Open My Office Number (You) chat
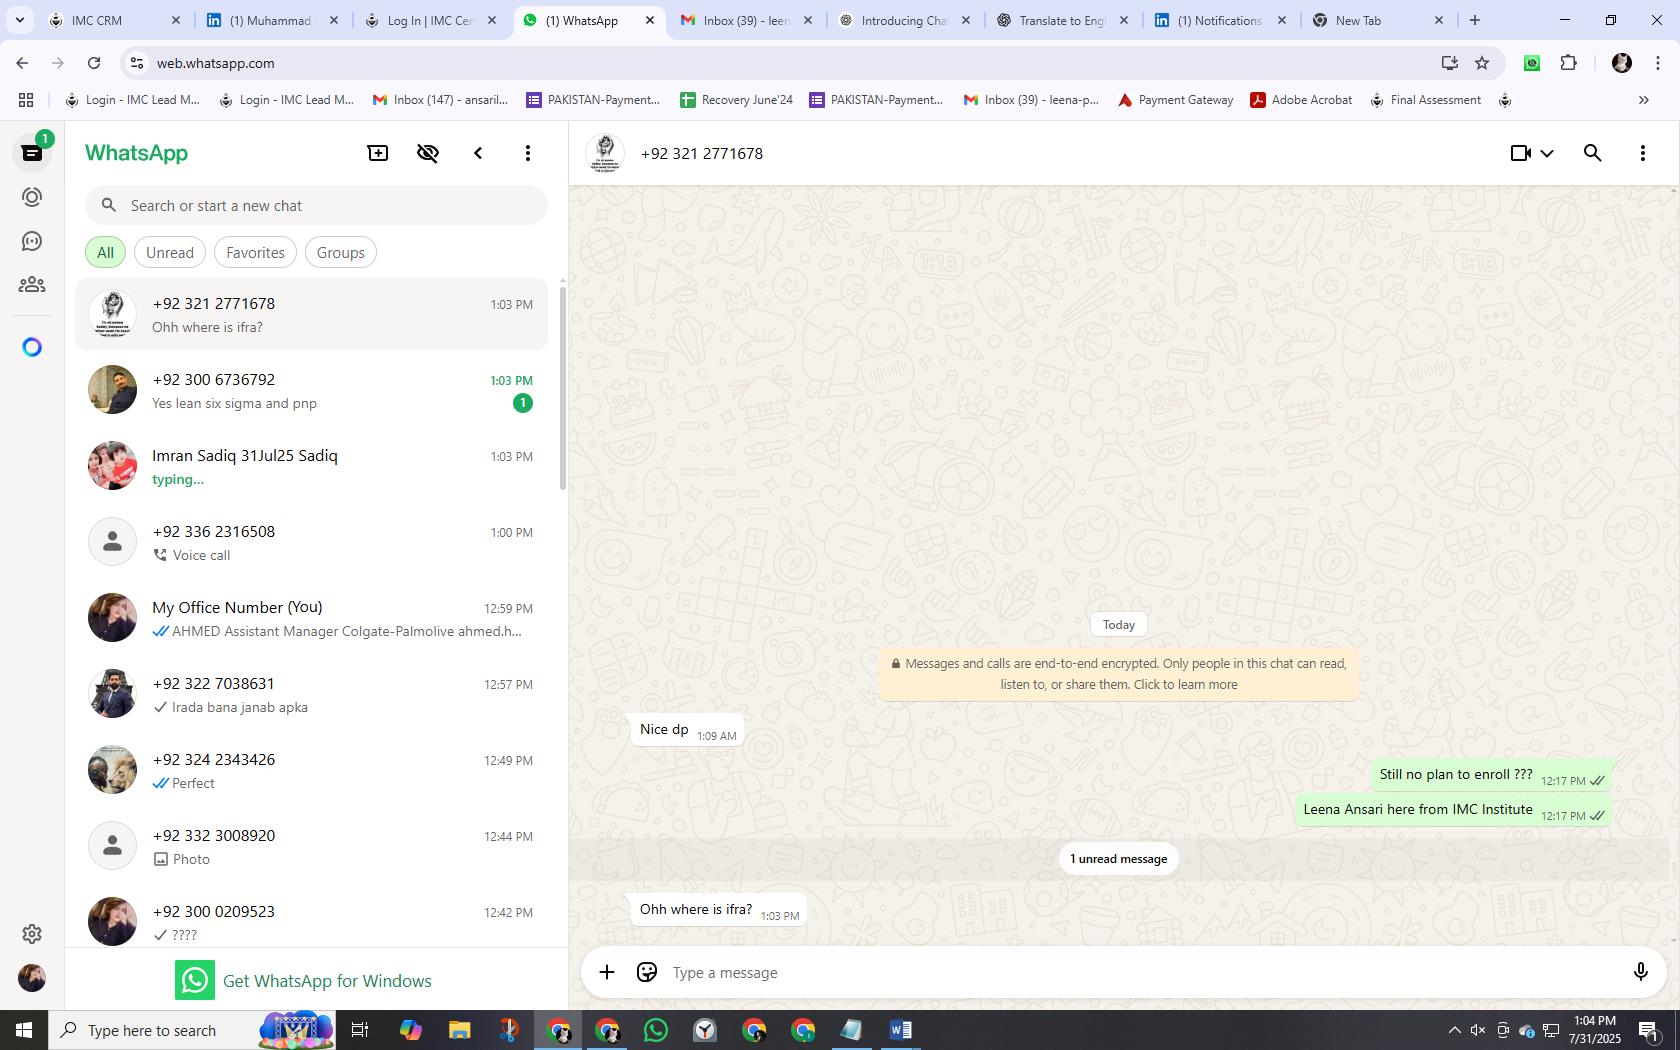1680x1050 pixels. [311, 618]
